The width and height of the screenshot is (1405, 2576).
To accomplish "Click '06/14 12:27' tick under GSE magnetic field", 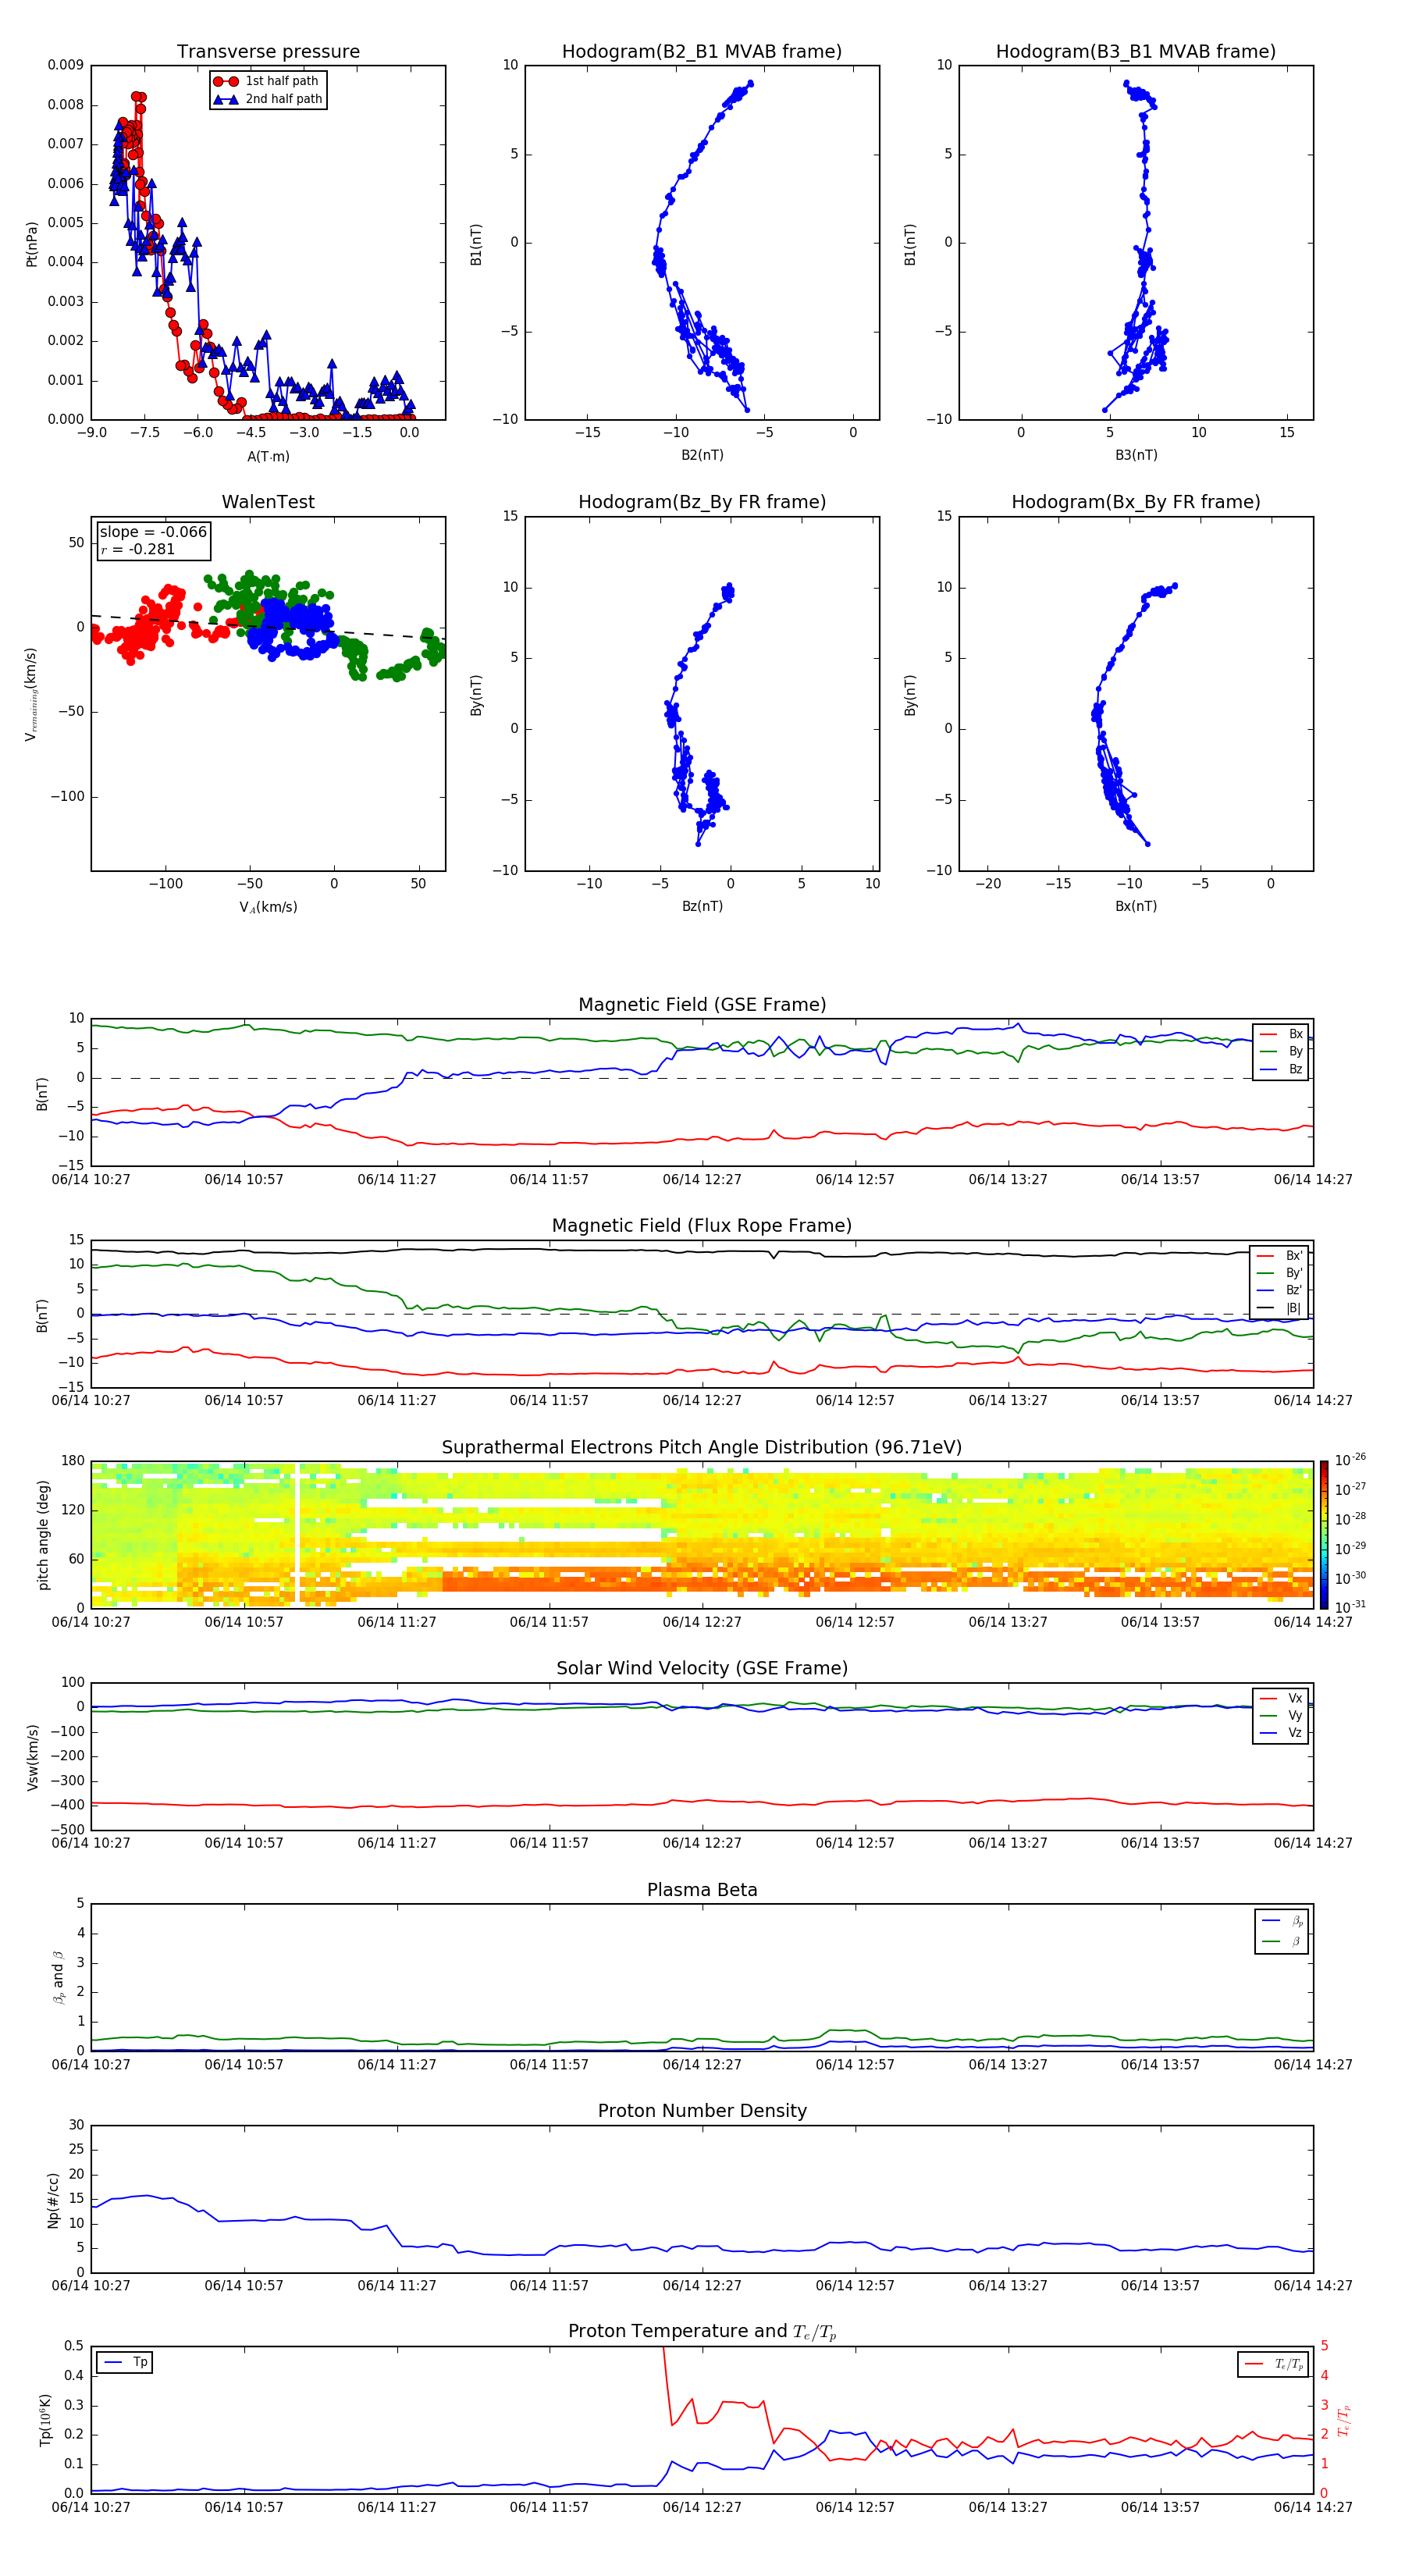I will 702,1180.
